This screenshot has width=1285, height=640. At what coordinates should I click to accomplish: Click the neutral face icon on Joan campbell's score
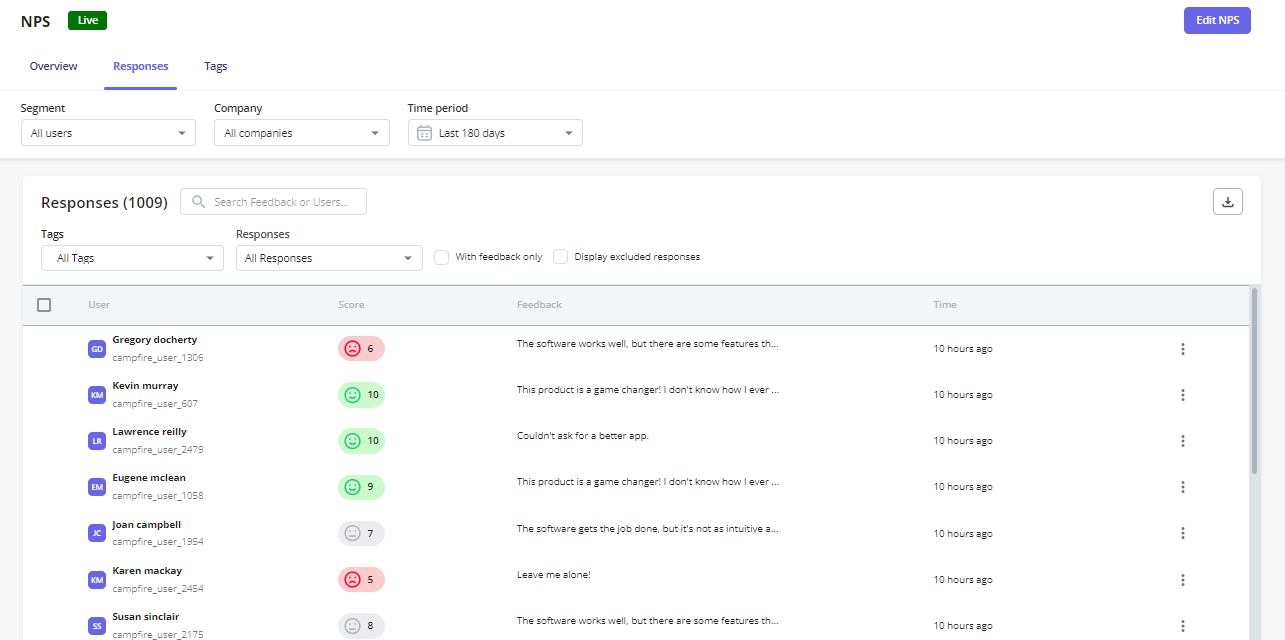[x=352, y=533]
